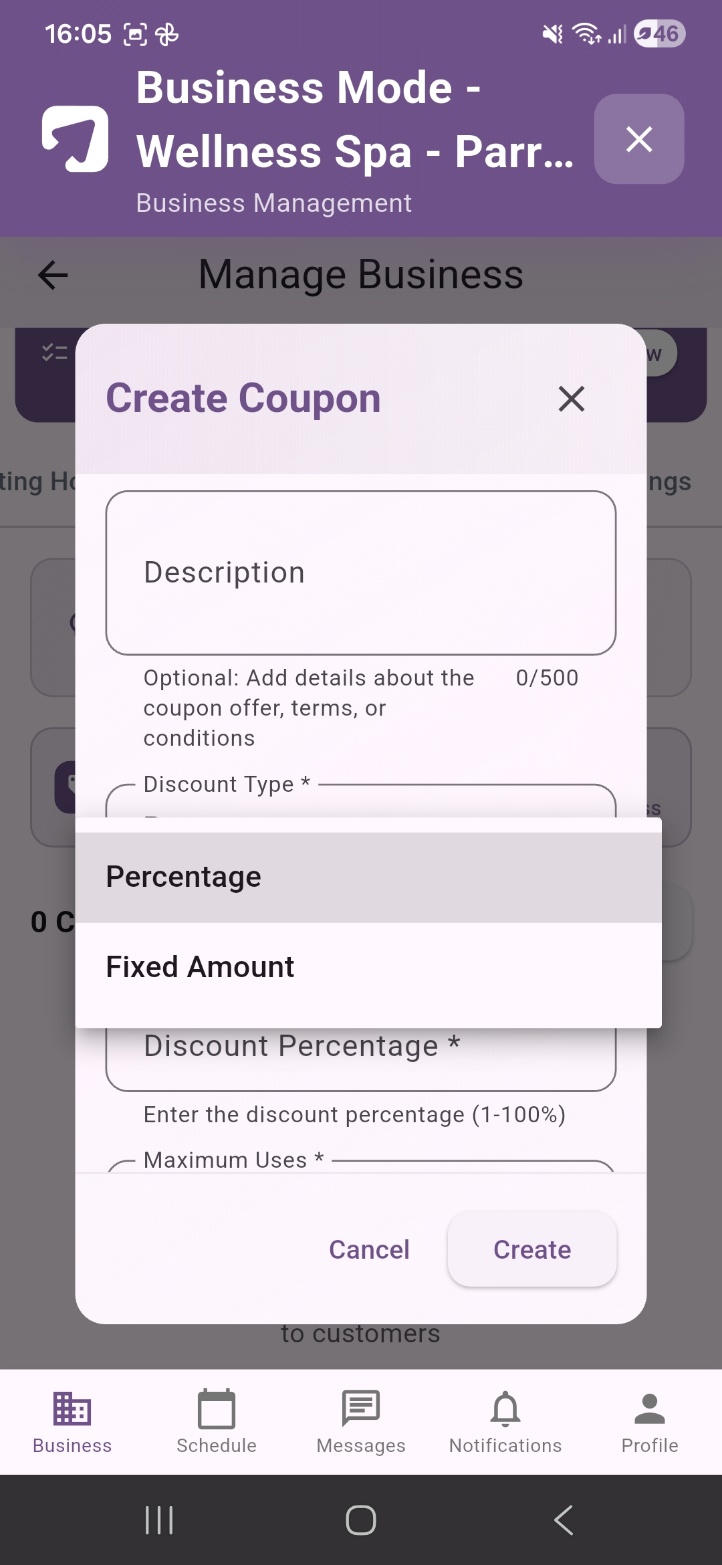Click the Cancel button

click(x=369, y=1249)
